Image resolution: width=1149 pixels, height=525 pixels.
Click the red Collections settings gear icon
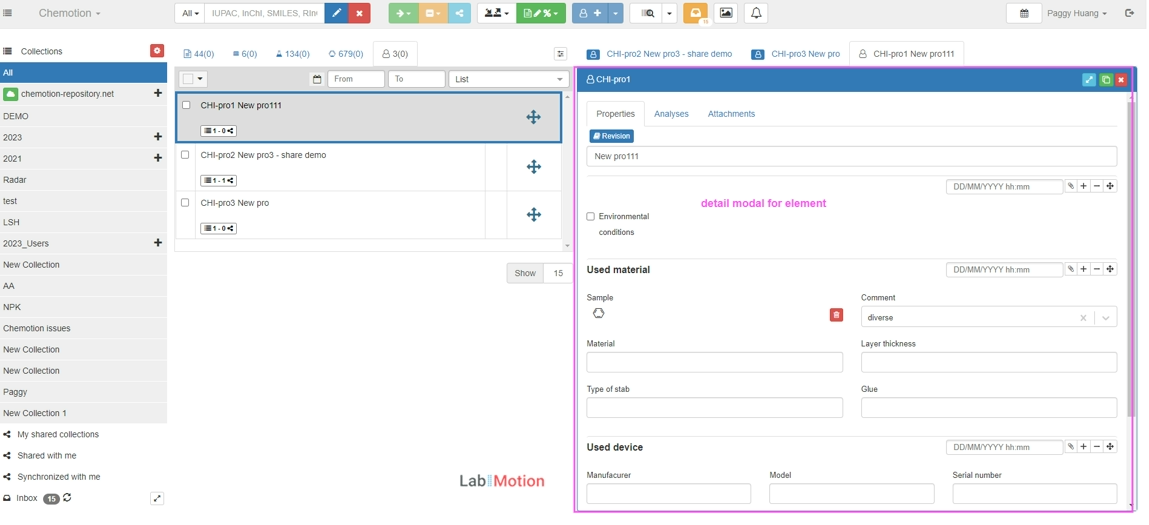[x=157, y=51]
